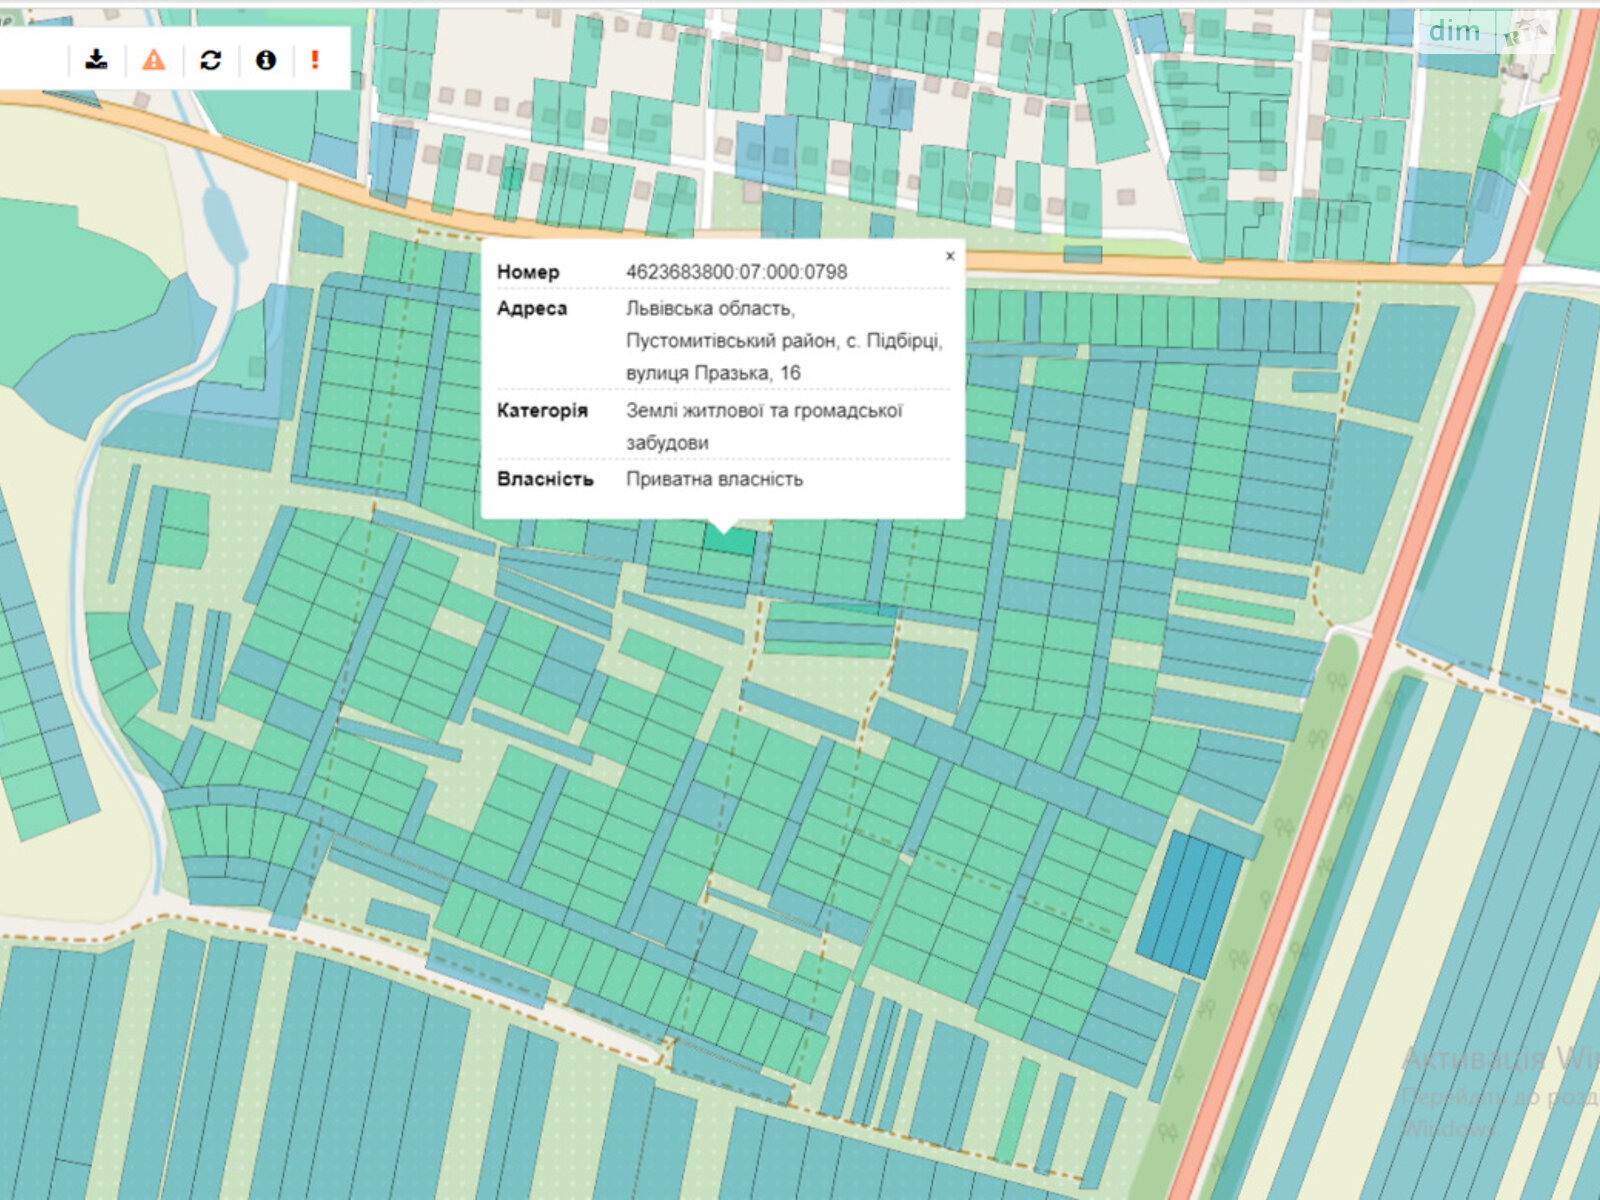Open the info circle icon
Screen dimensions: 1600x1200
point(265,60)
